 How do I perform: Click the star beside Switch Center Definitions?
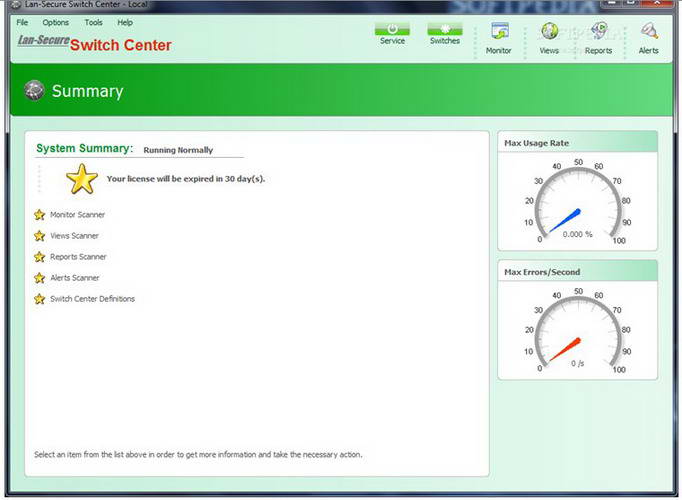(40, 299)
